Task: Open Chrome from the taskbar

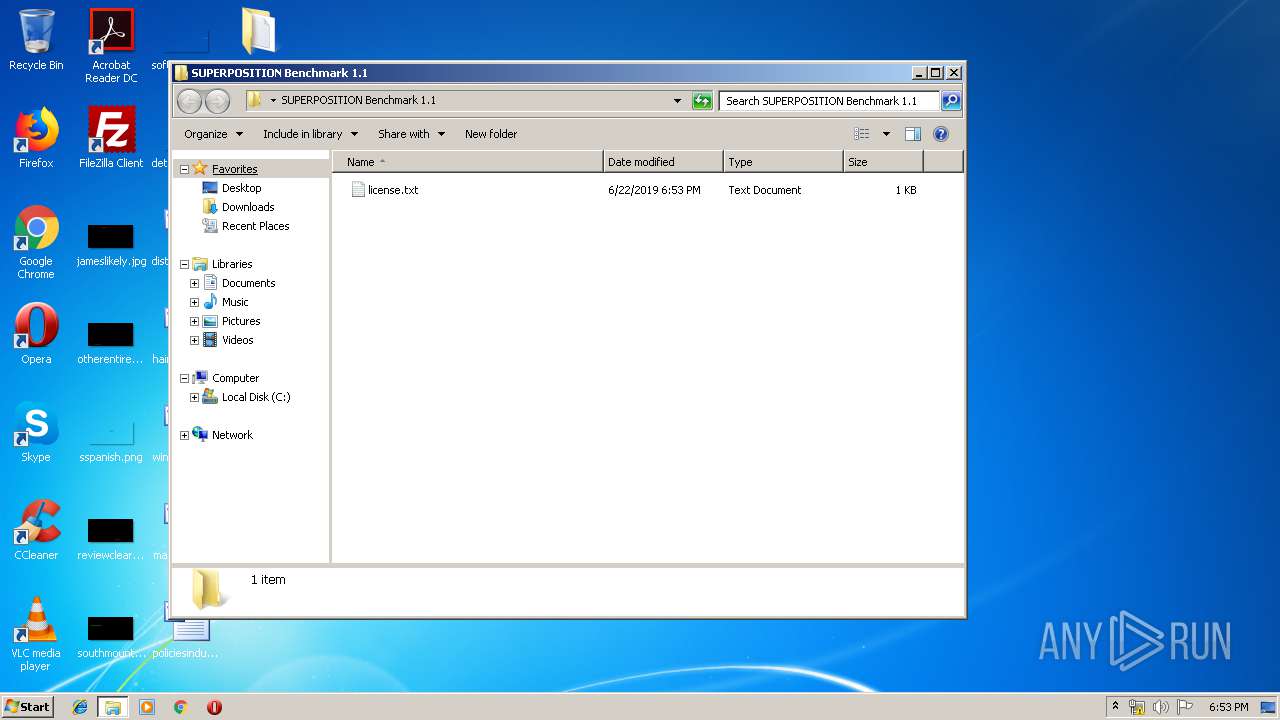Action: [x=180, y=707]
